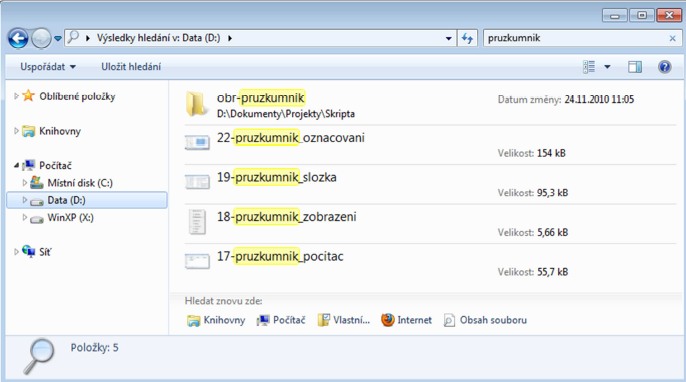The image size is (686, 382).
Task: Refresh the search results in the address bar
Action: coord(467,39)
